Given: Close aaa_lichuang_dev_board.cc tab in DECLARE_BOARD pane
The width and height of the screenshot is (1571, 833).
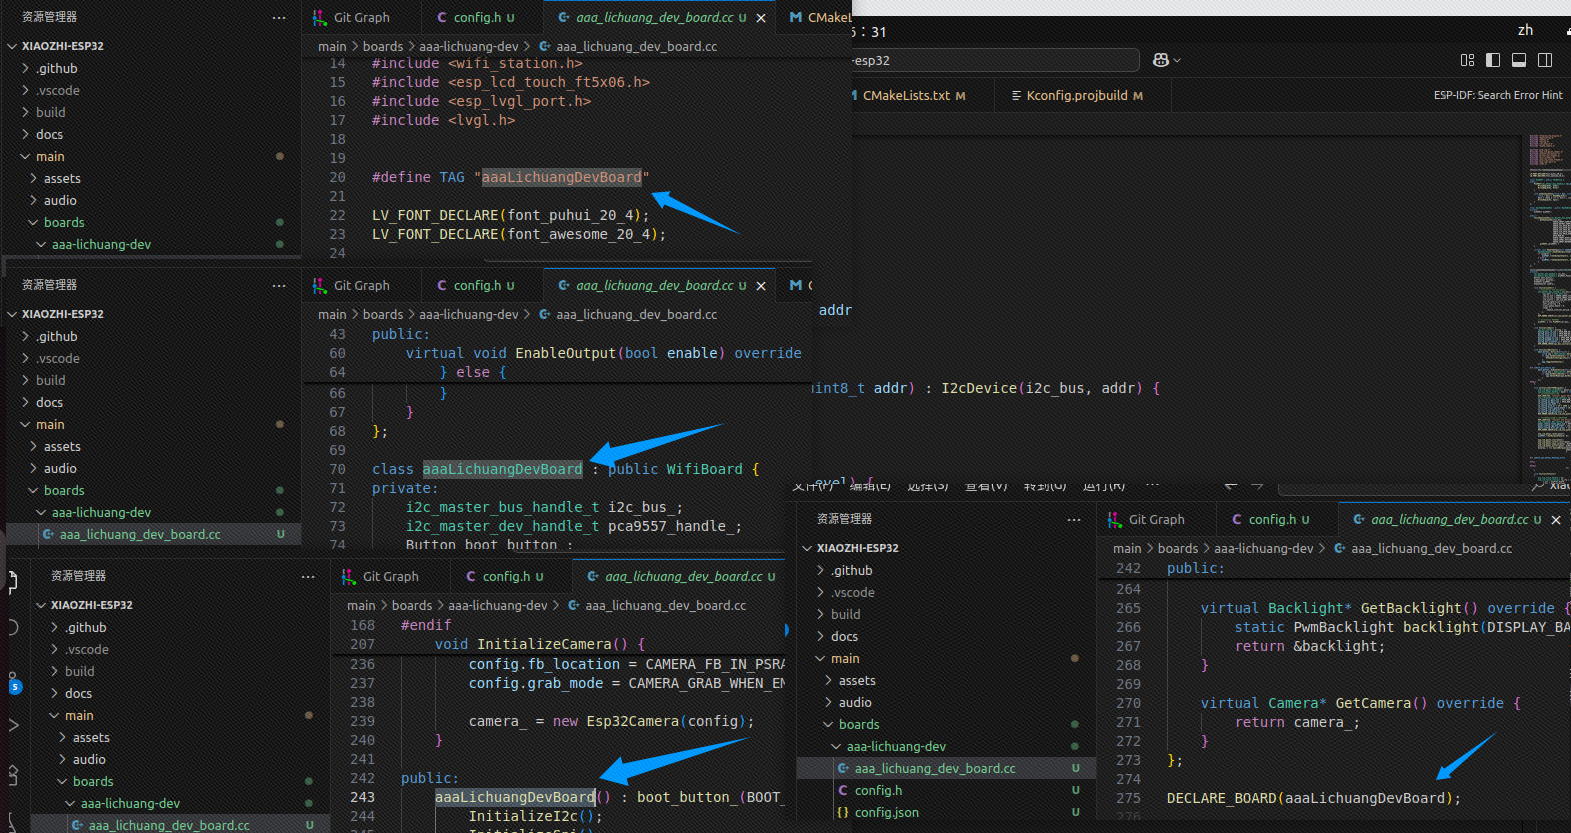Looking at the screenshot, I should click(x=1556, y=520).
